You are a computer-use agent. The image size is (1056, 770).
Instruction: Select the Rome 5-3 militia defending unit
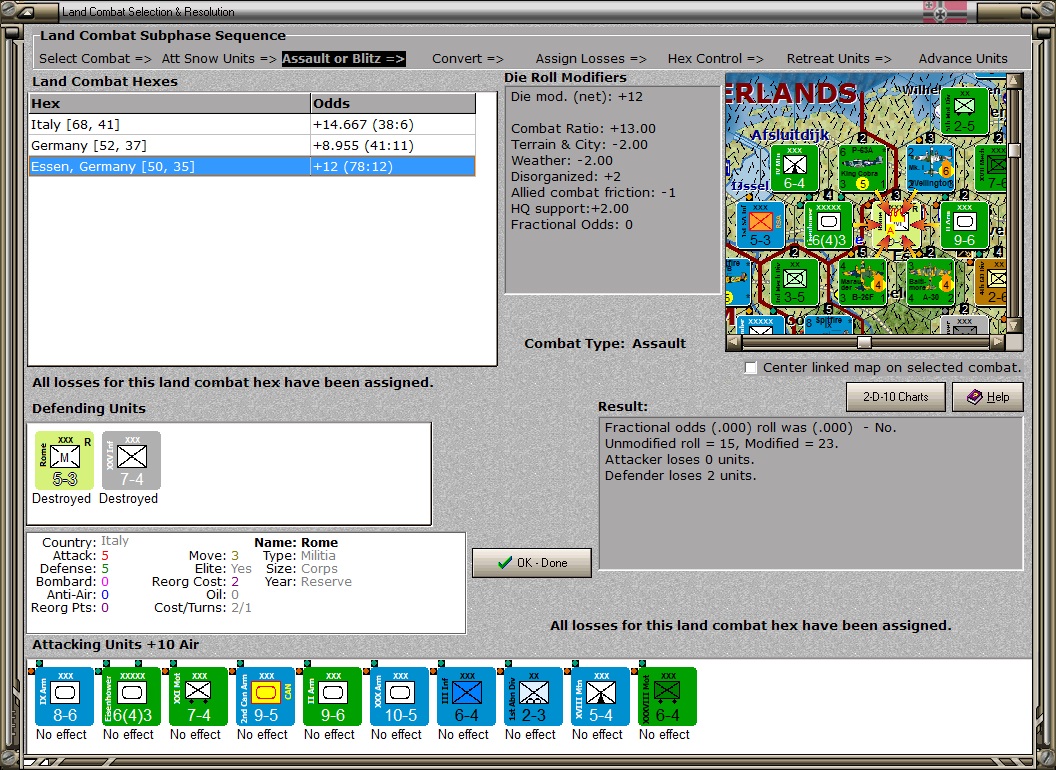pos(64,461)
